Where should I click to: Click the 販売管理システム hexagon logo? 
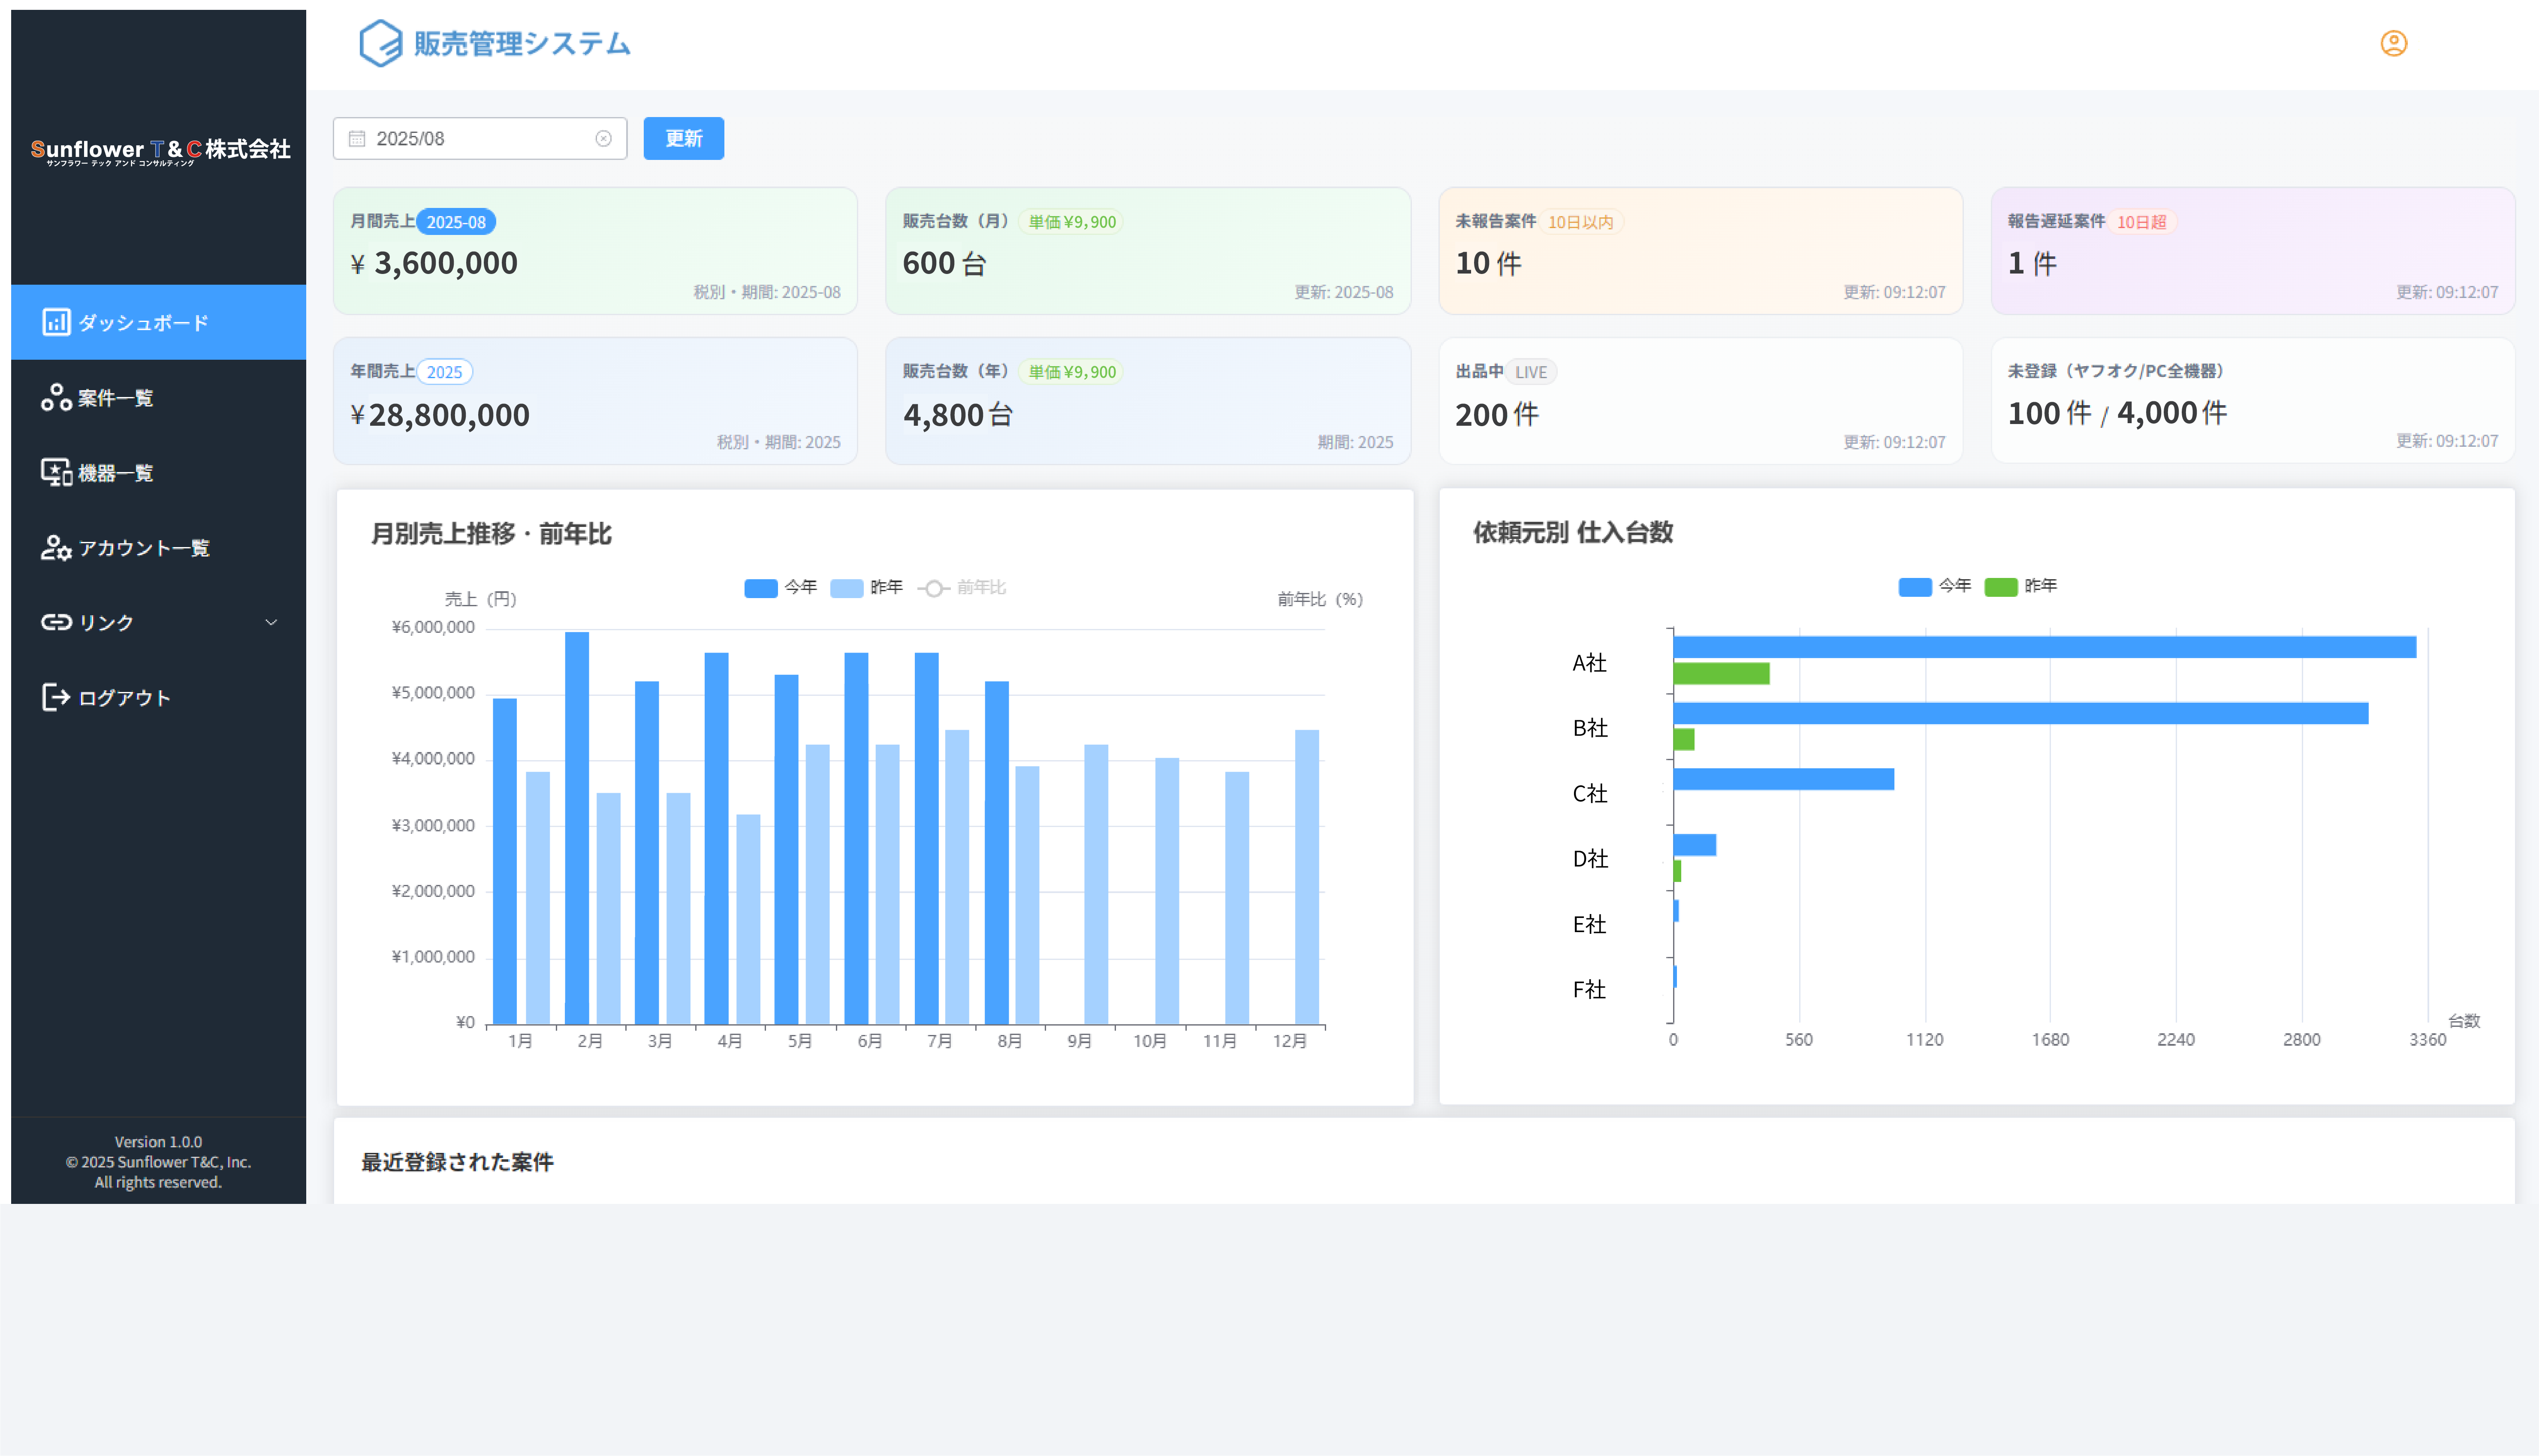(x=380, y=43)
